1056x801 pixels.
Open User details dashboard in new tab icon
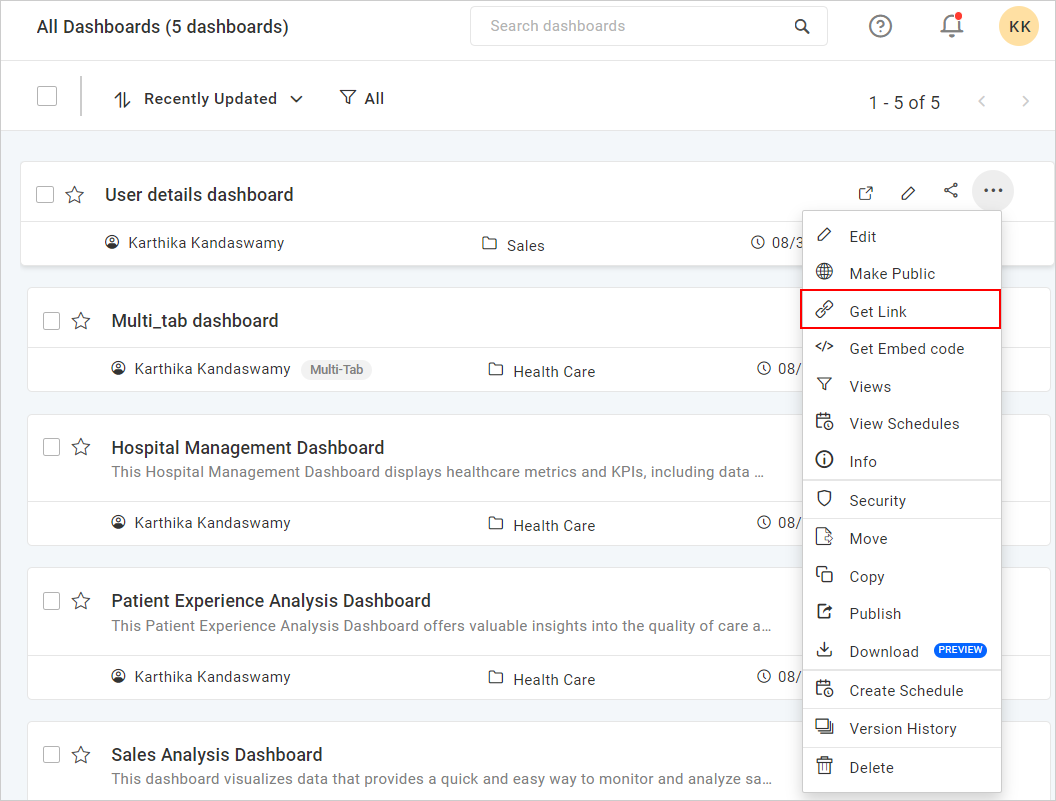(x=866, y=193)
